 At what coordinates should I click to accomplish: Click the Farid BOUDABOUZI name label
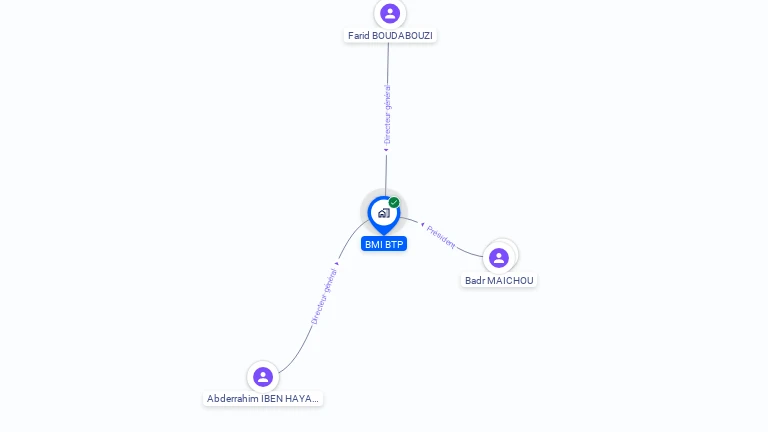[390, 36]
